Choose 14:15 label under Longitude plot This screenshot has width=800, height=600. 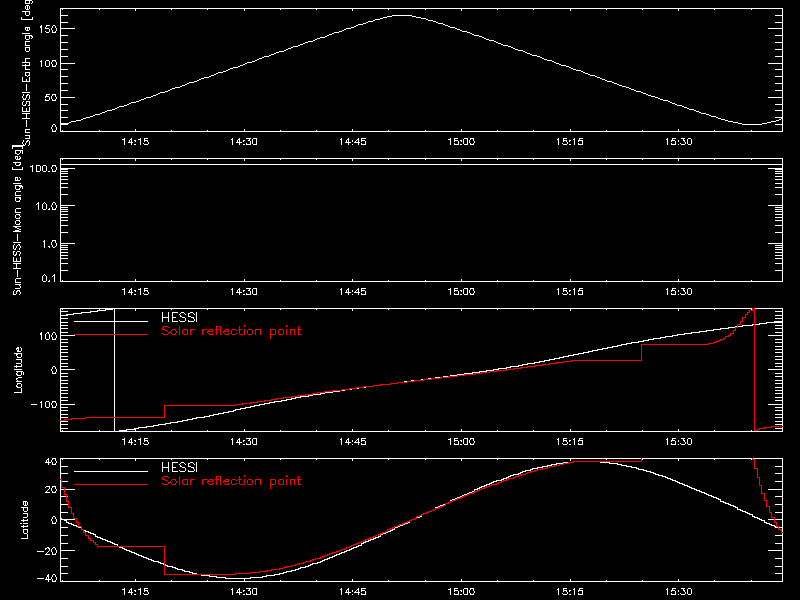coord(135,442)
